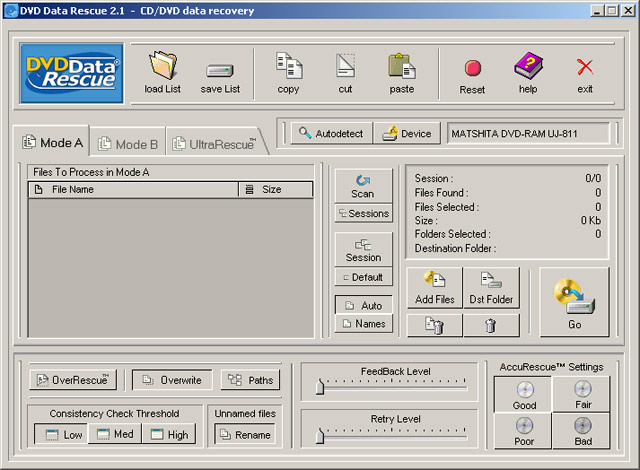
Task: Choose the Fair AccuRescue setting
Action: [582, 394]
